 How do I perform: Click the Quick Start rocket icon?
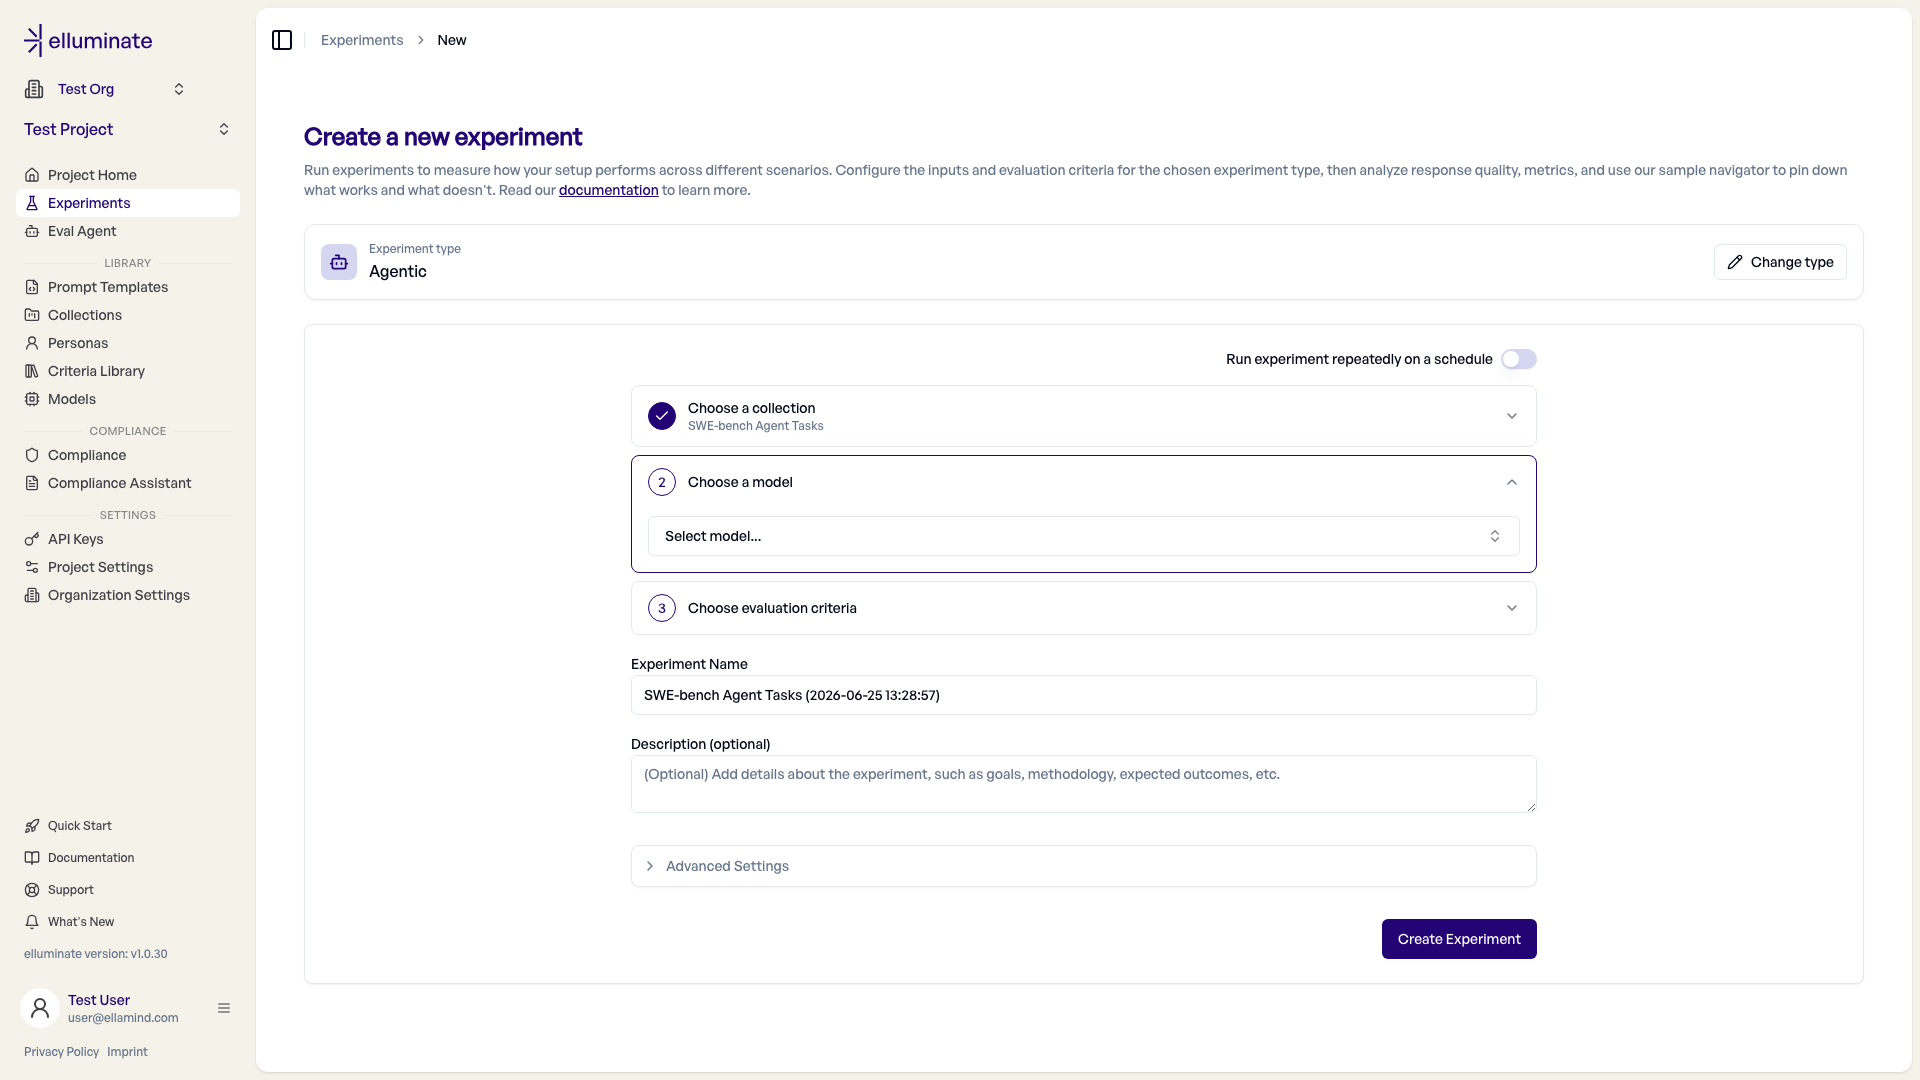click(x=32, y=826)
